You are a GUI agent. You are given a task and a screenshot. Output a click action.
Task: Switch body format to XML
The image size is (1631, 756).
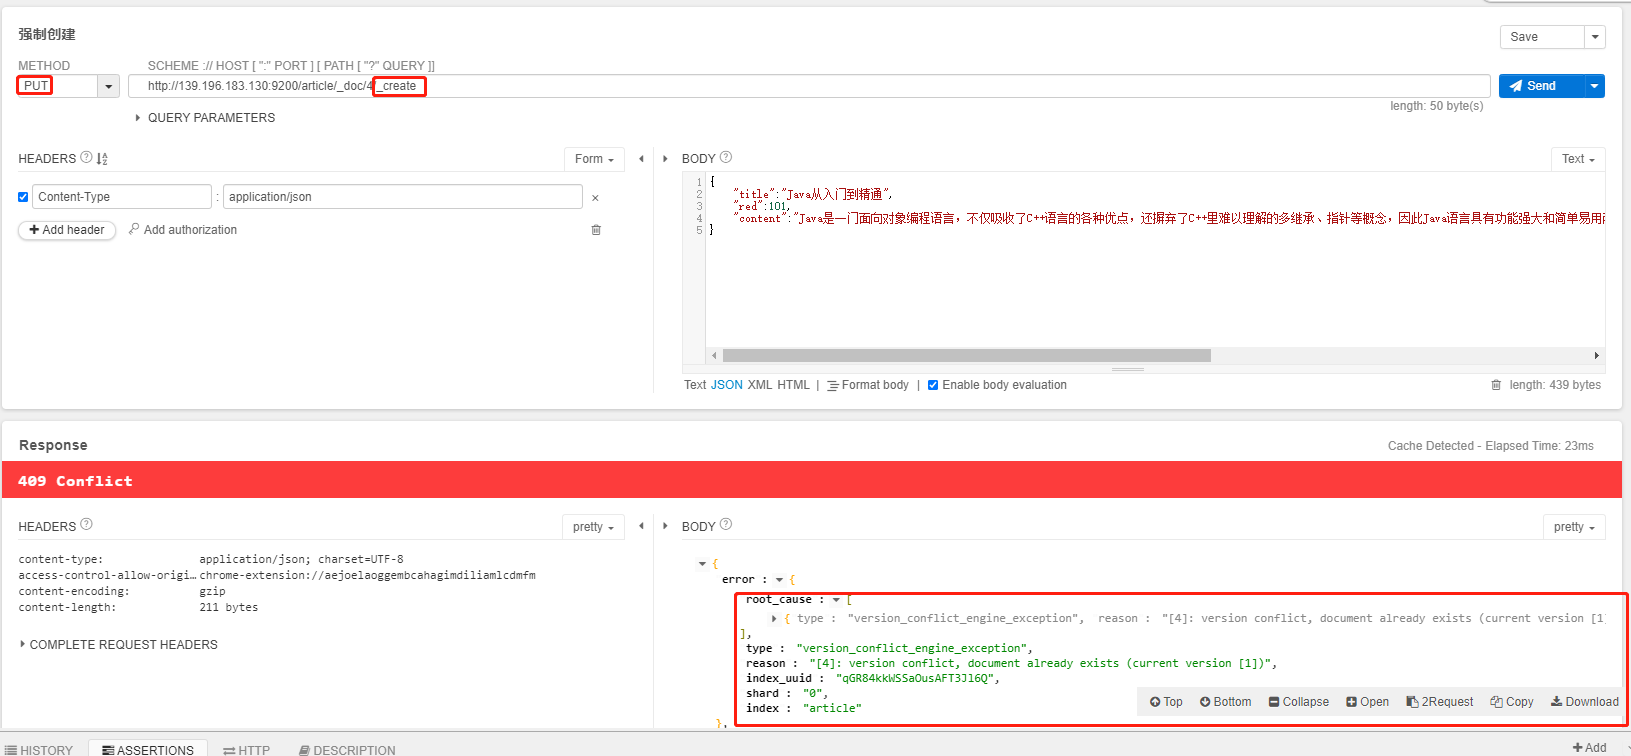point(760,385)
